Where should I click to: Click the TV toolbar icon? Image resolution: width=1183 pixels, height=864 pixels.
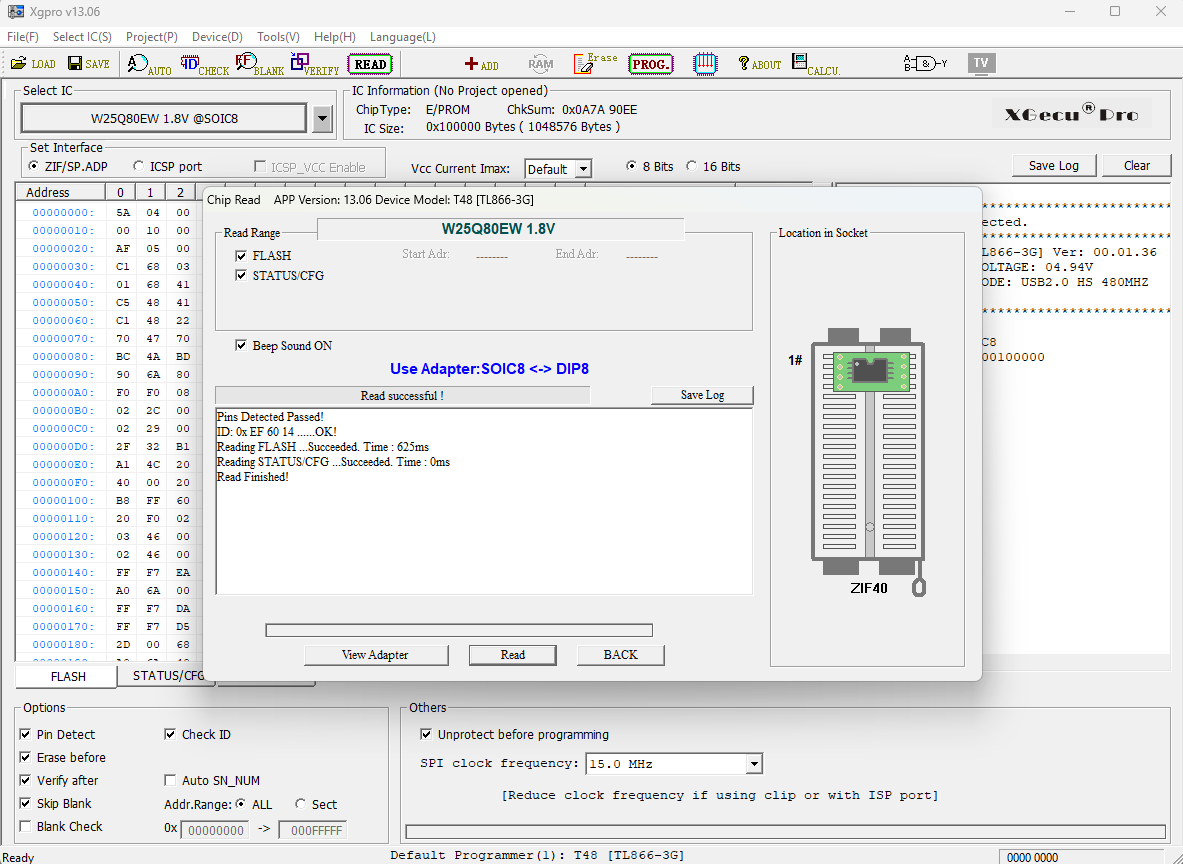tap(981, 63)
